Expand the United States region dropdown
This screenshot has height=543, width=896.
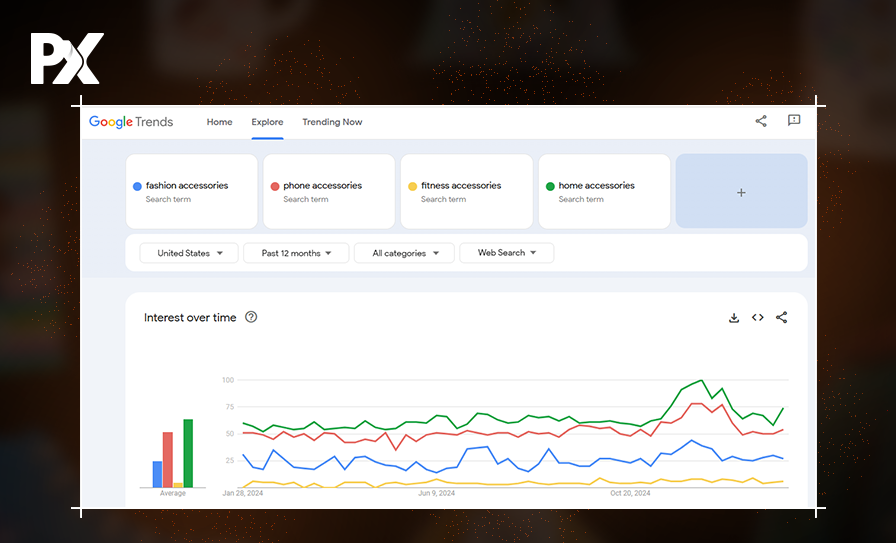(x=189, y=253)
